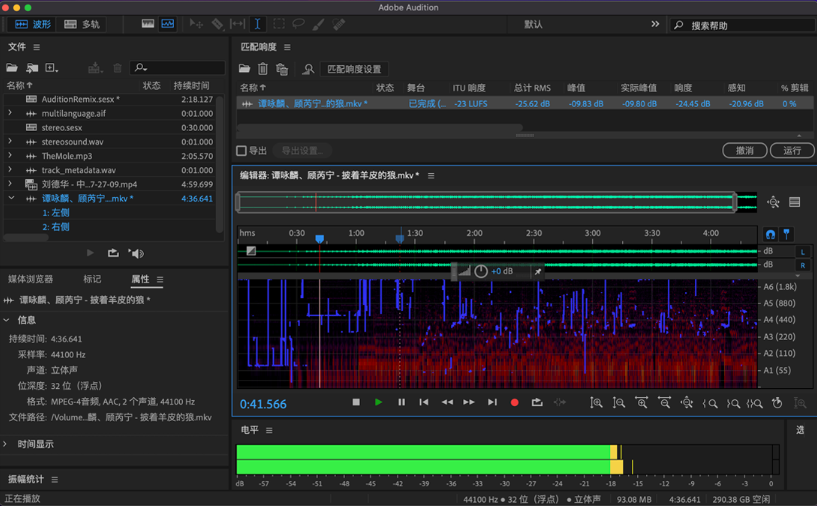Remove selected file trash icon in Match Loudness
The height and width of the screenshot is (506, 817).
(263, 69)
